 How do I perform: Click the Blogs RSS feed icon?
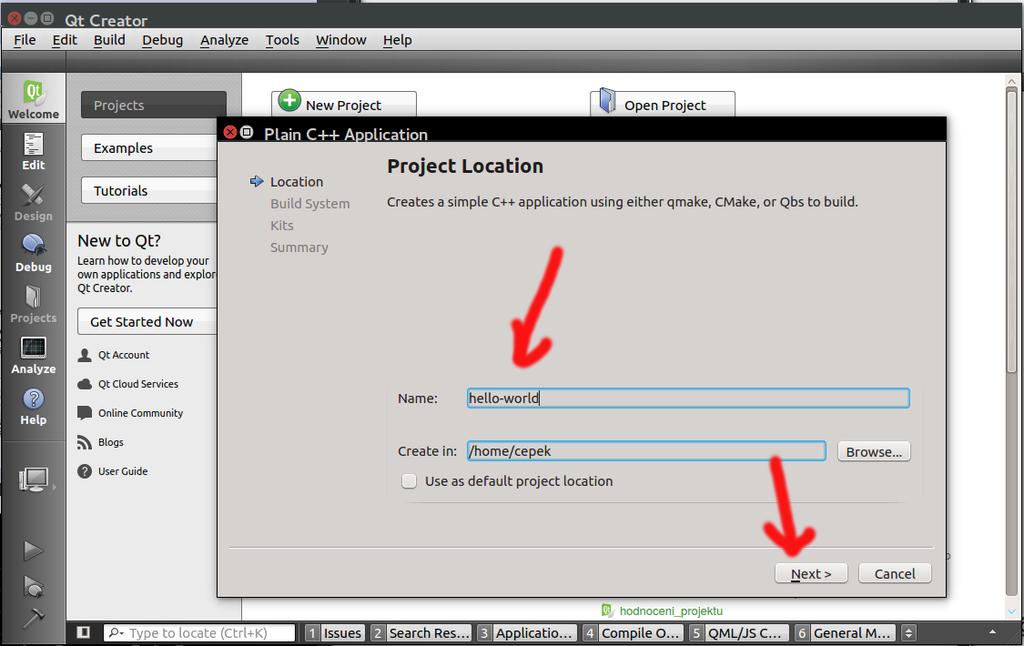click(x=84, y=442)
